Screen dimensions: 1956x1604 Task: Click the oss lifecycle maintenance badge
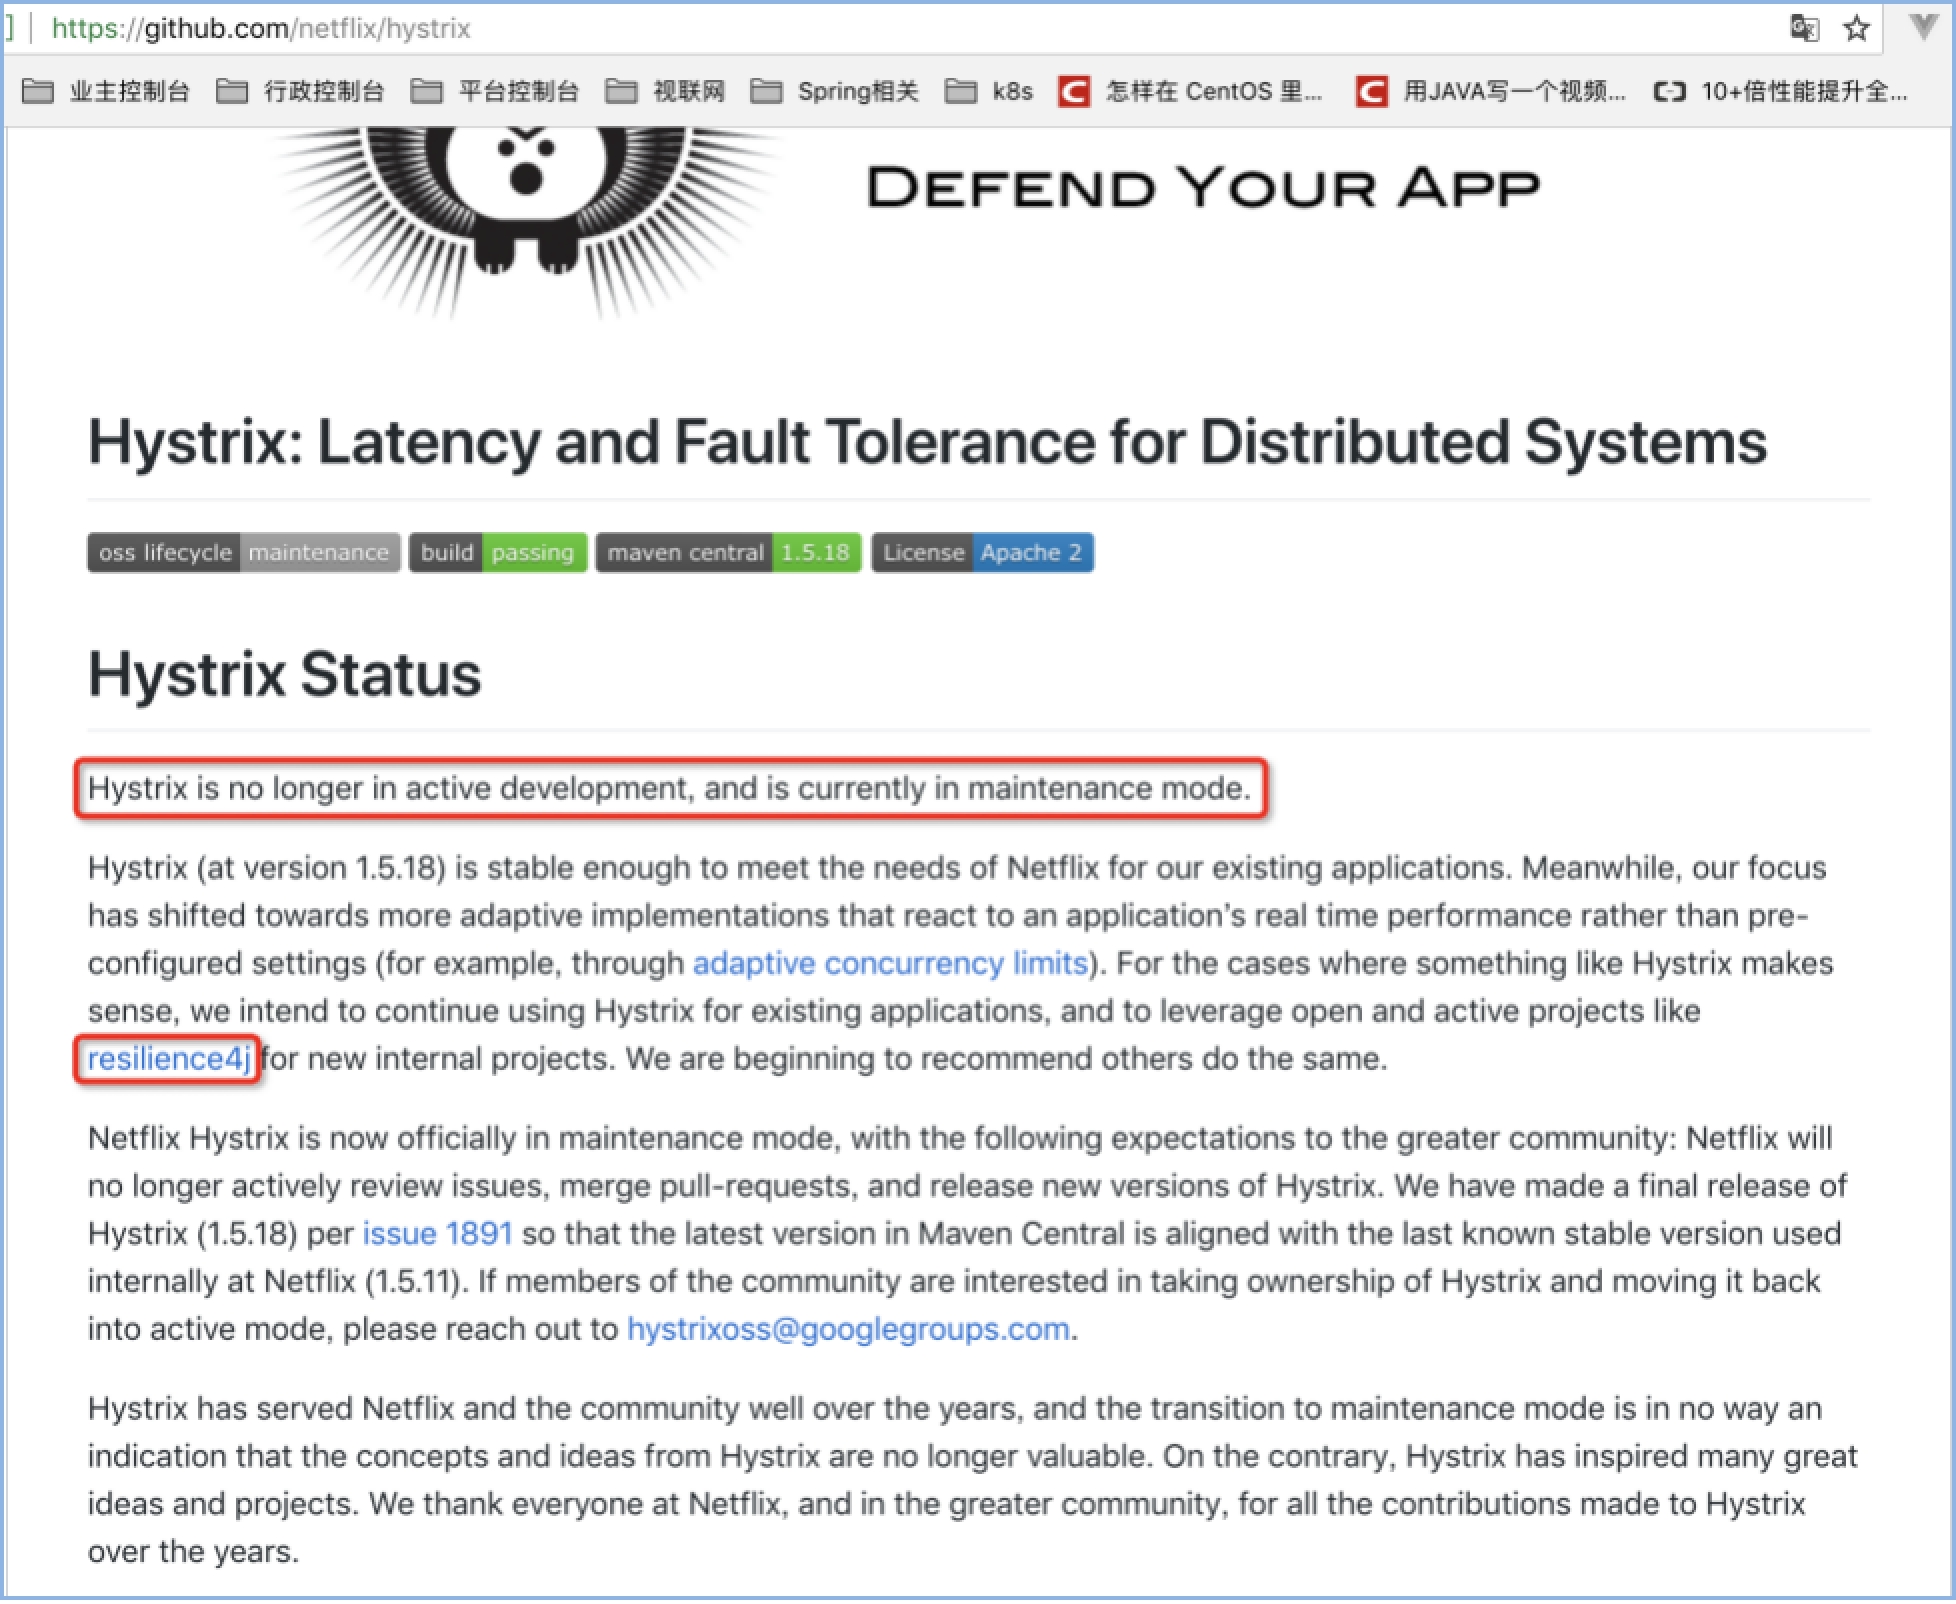(243, 553)
